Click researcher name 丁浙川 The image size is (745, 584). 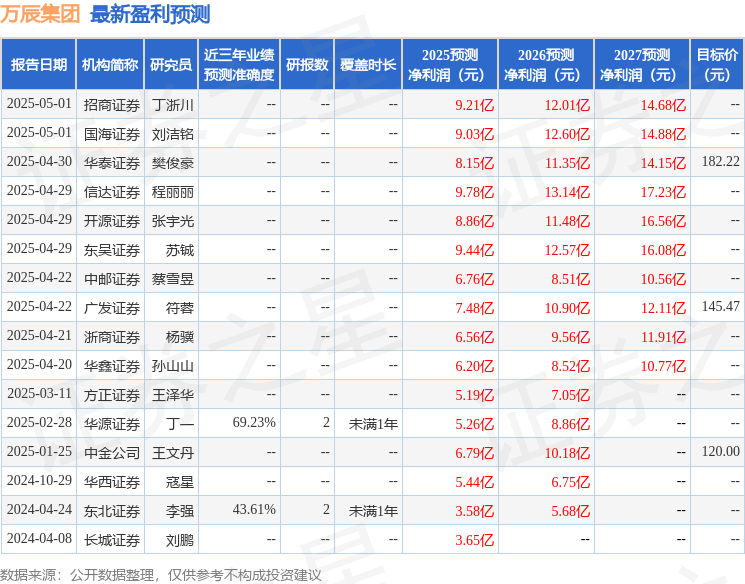coord(173,105)
